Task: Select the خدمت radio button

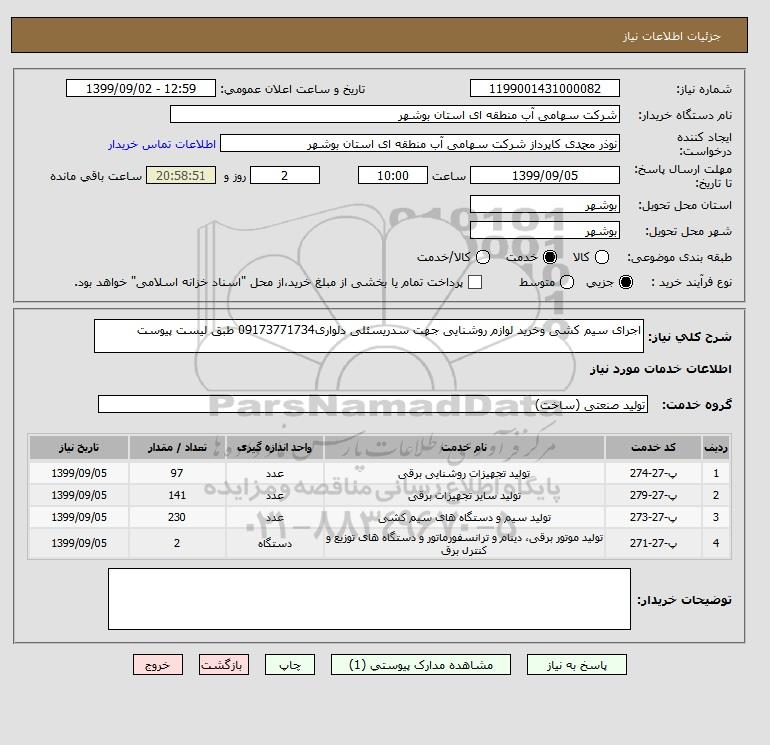Action: click(550, 257)
